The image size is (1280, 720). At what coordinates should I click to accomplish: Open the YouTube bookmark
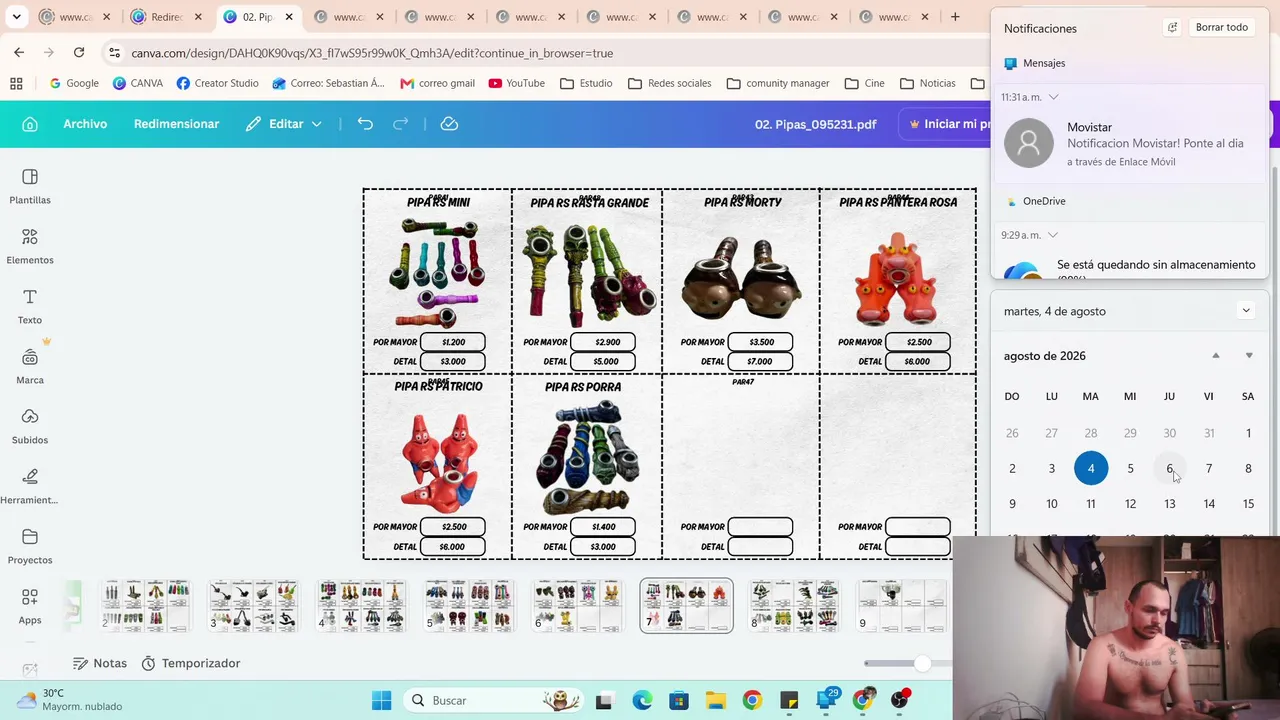pyautogui.click(x=516, y=83)
